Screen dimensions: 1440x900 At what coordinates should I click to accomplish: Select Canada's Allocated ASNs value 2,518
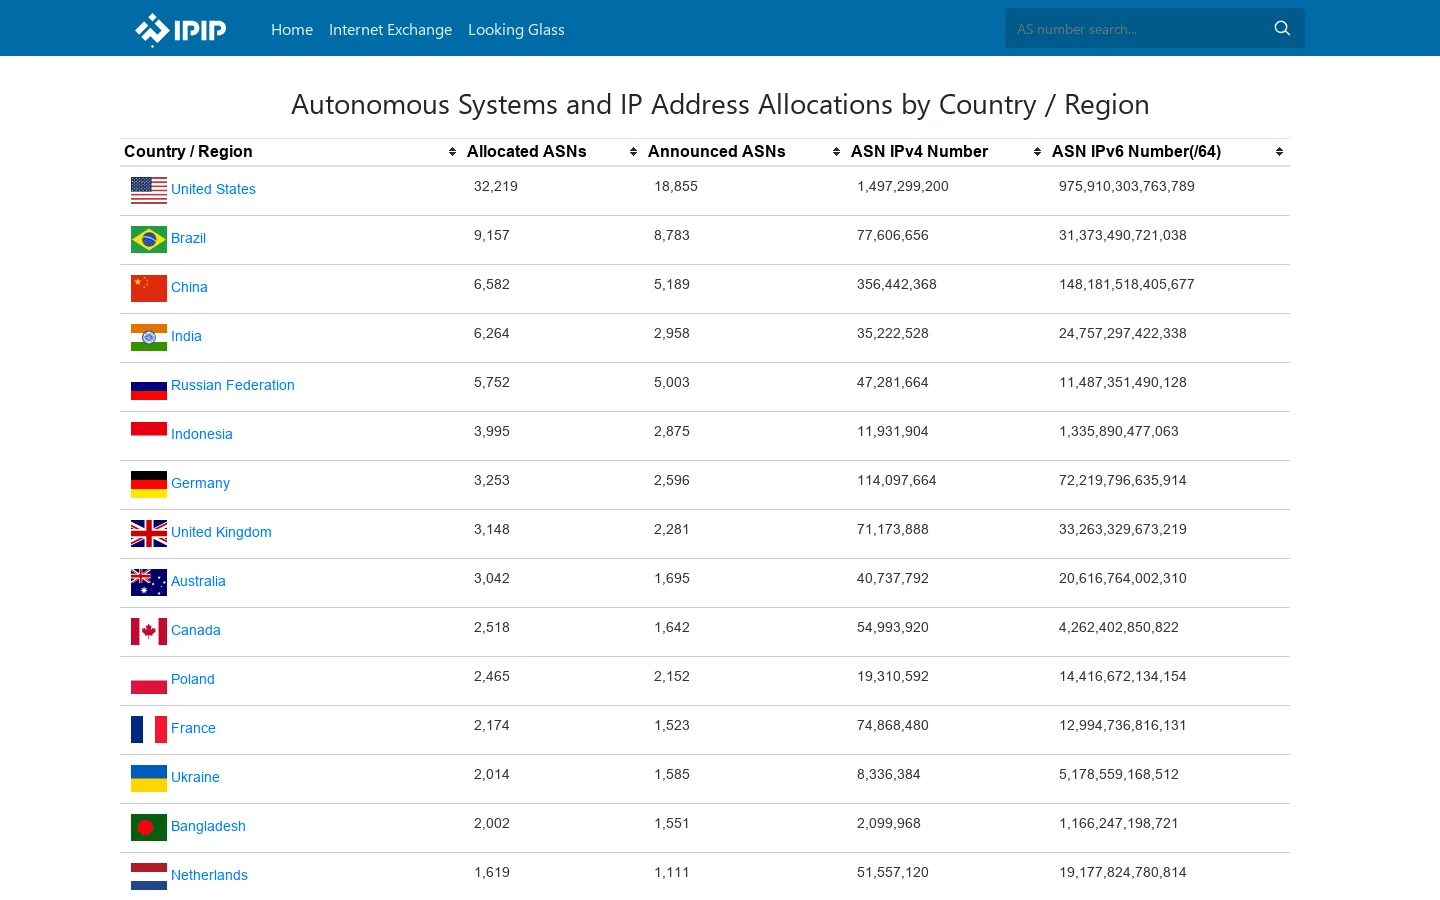pyautogui.click(x=492, y=627)
